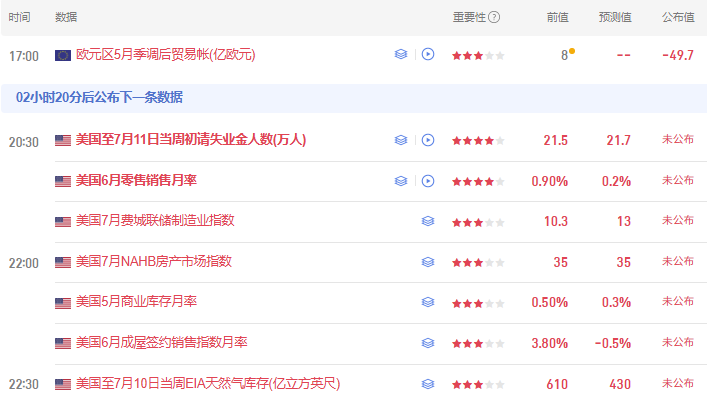Click layers icon for Eurozone trade balance row
707x402 pixels.
click(x=401, y=55)
